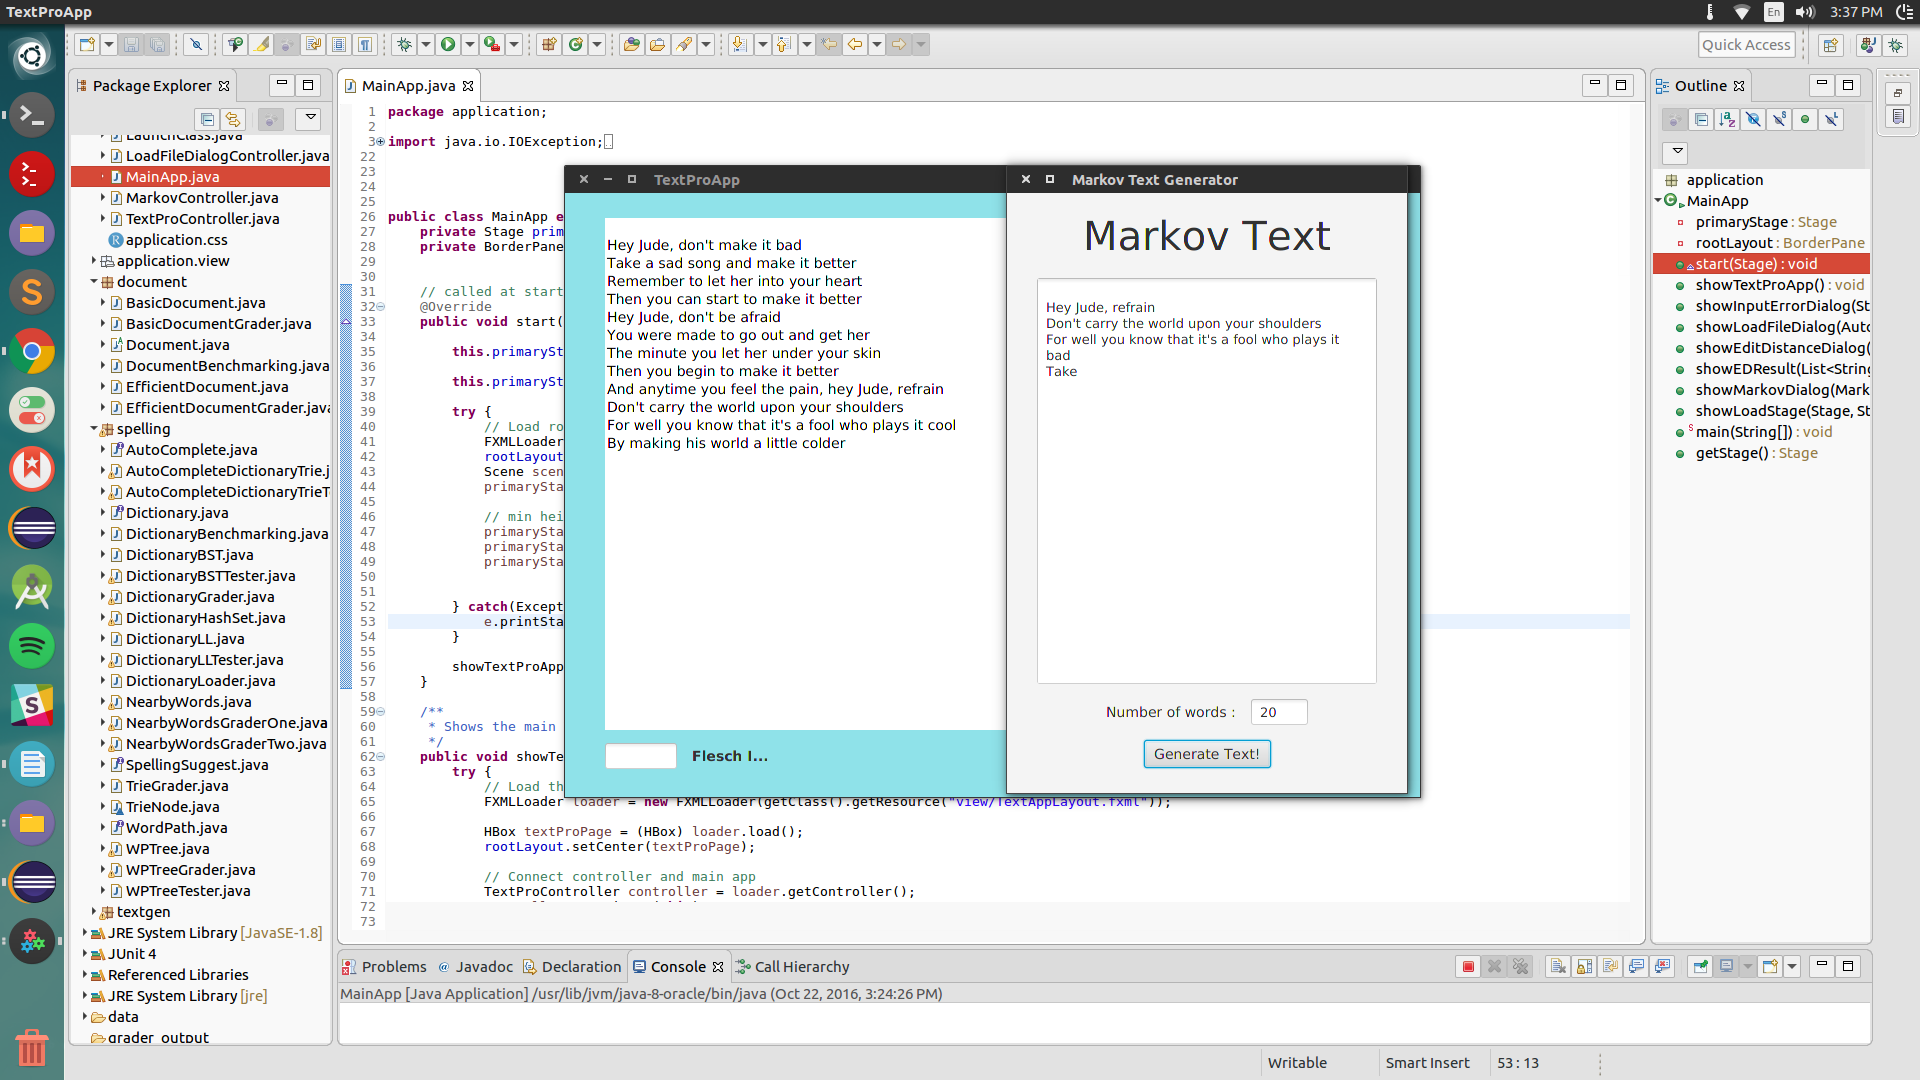Select DictionaryBST.java in Package Explorer
This screenshot has height=1080, width=1920.
189,554
